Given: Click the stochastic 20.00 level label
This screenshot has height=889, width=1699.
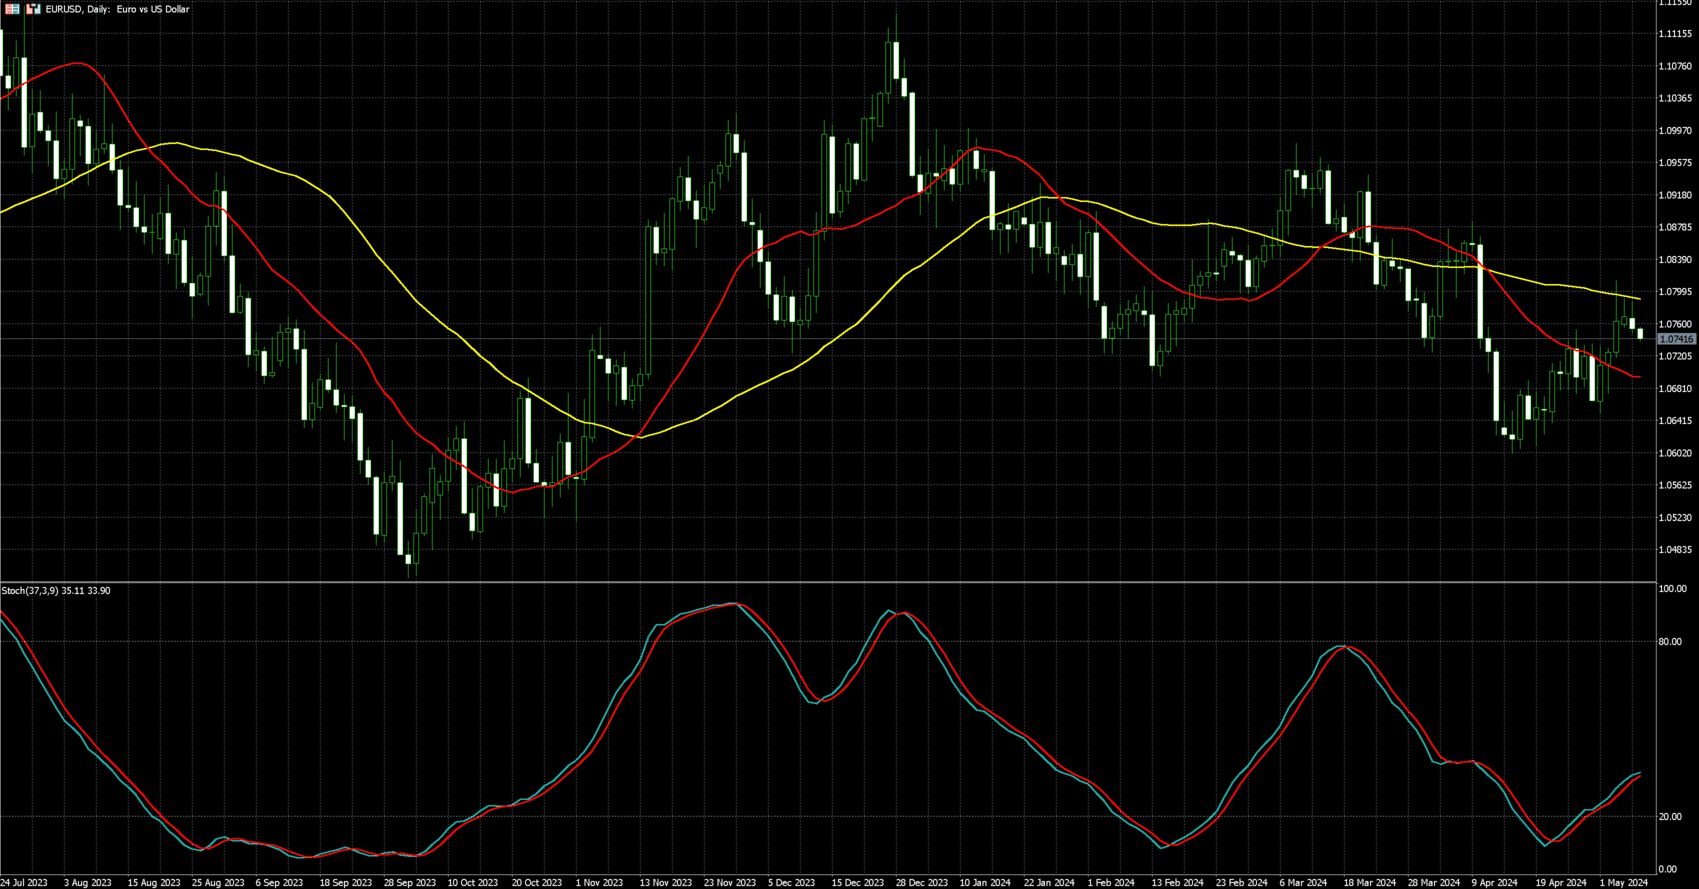Looking at the screenshot, I should pos(1670,817).
